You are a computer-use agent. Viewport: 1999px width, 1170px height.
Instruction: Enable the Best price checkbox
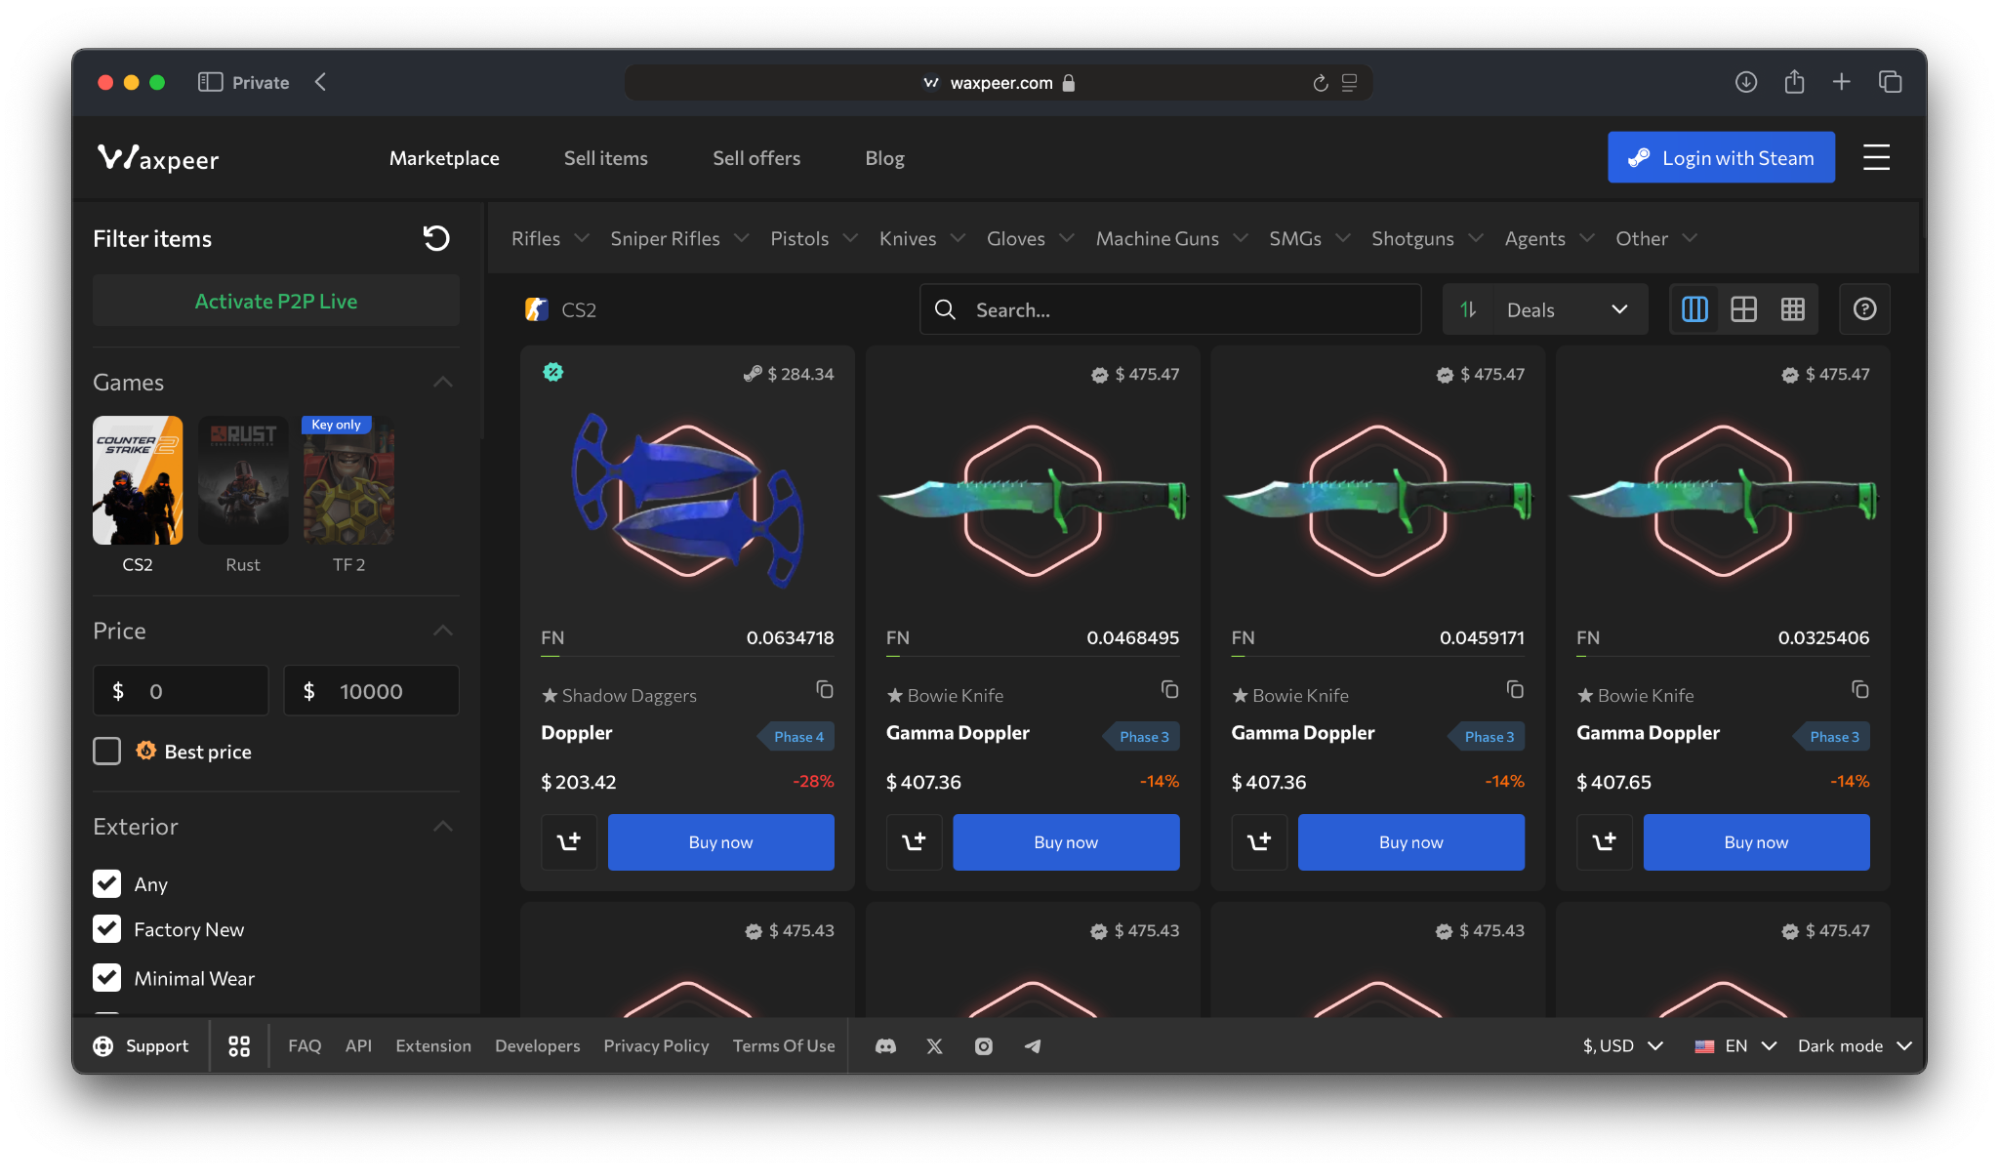pos(107,751)
